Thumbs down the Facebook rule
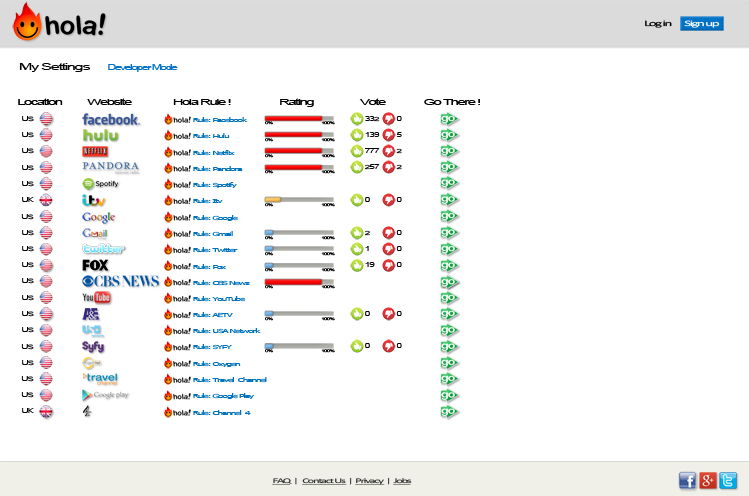 tap(388, 119)
